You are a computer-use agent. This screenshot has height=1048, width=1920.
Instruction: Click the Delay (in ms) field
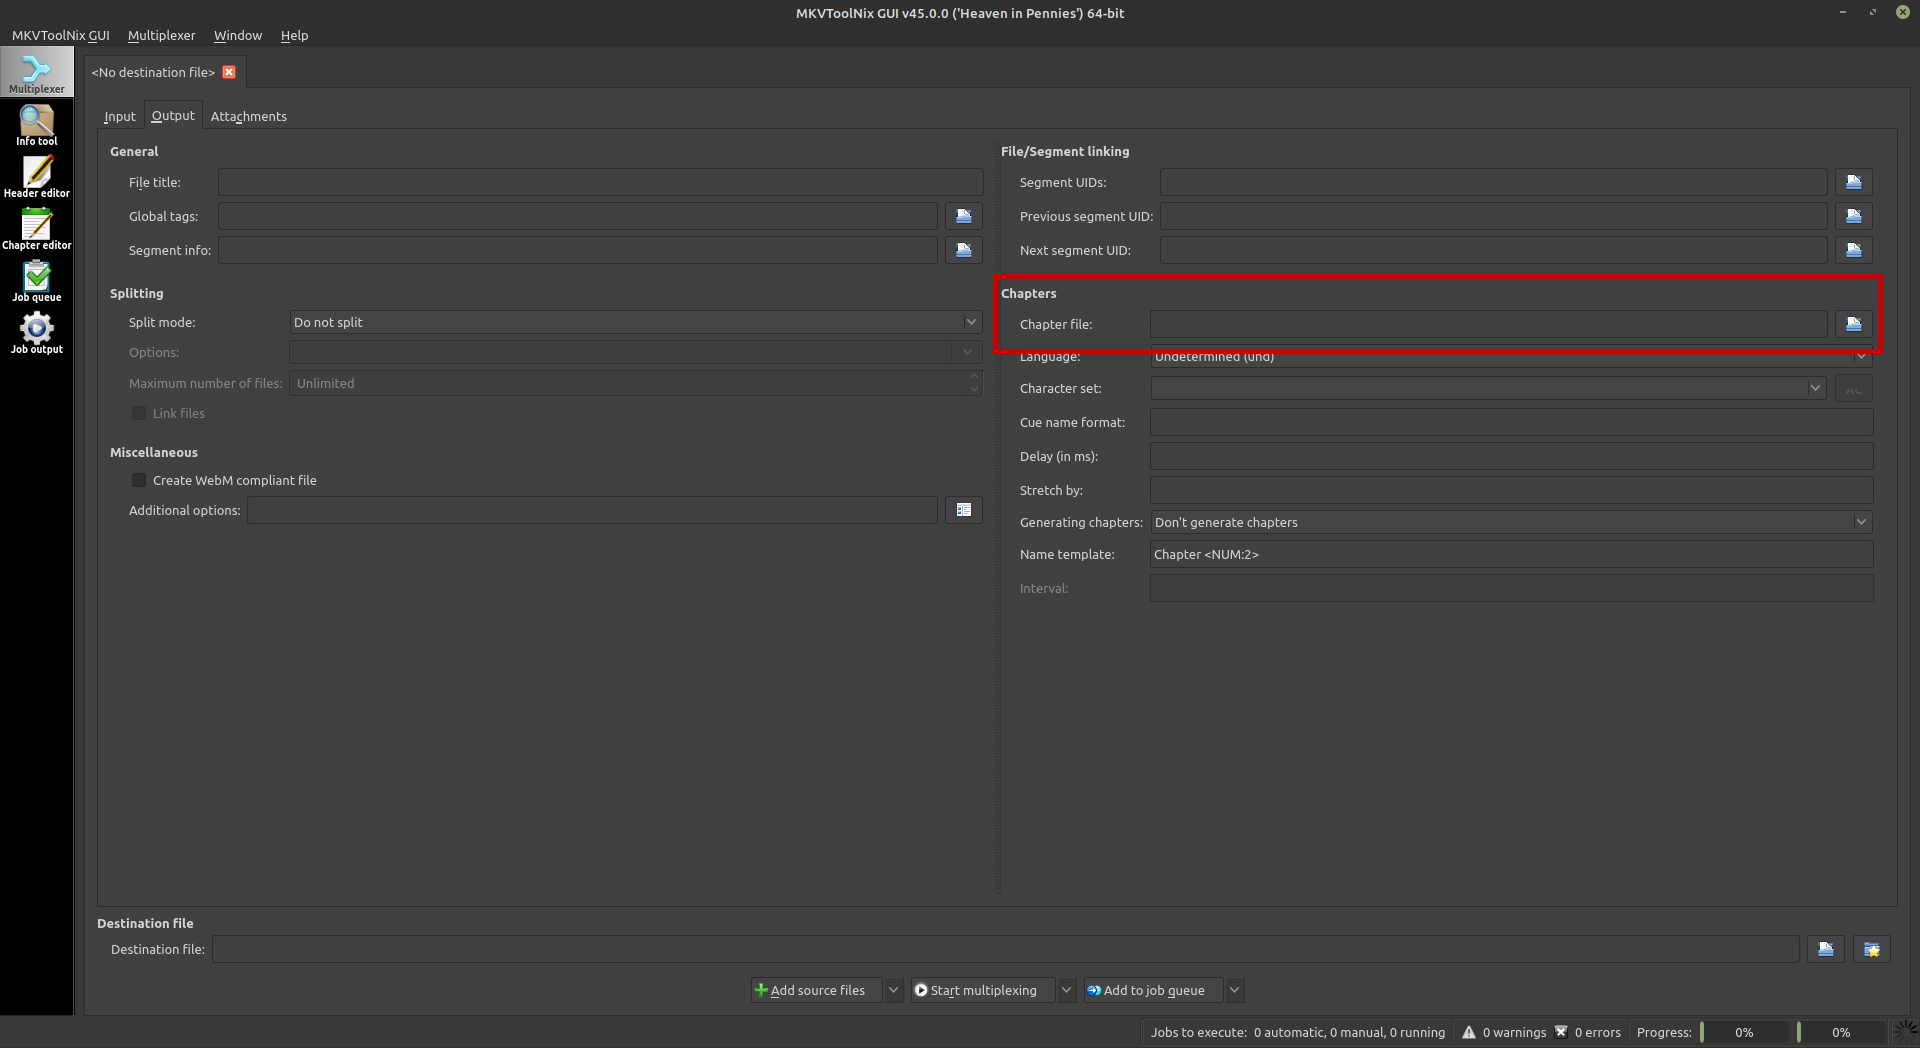click(x=1512, y=456)
